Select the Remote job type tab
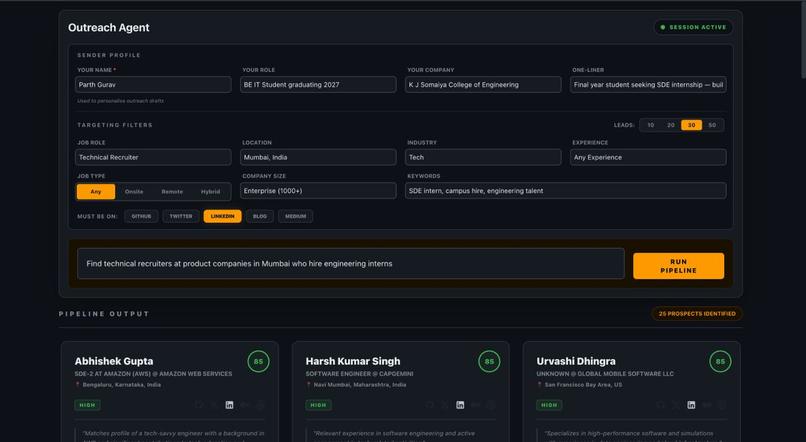This screenshot has width=806, height=442. (172, 192)
